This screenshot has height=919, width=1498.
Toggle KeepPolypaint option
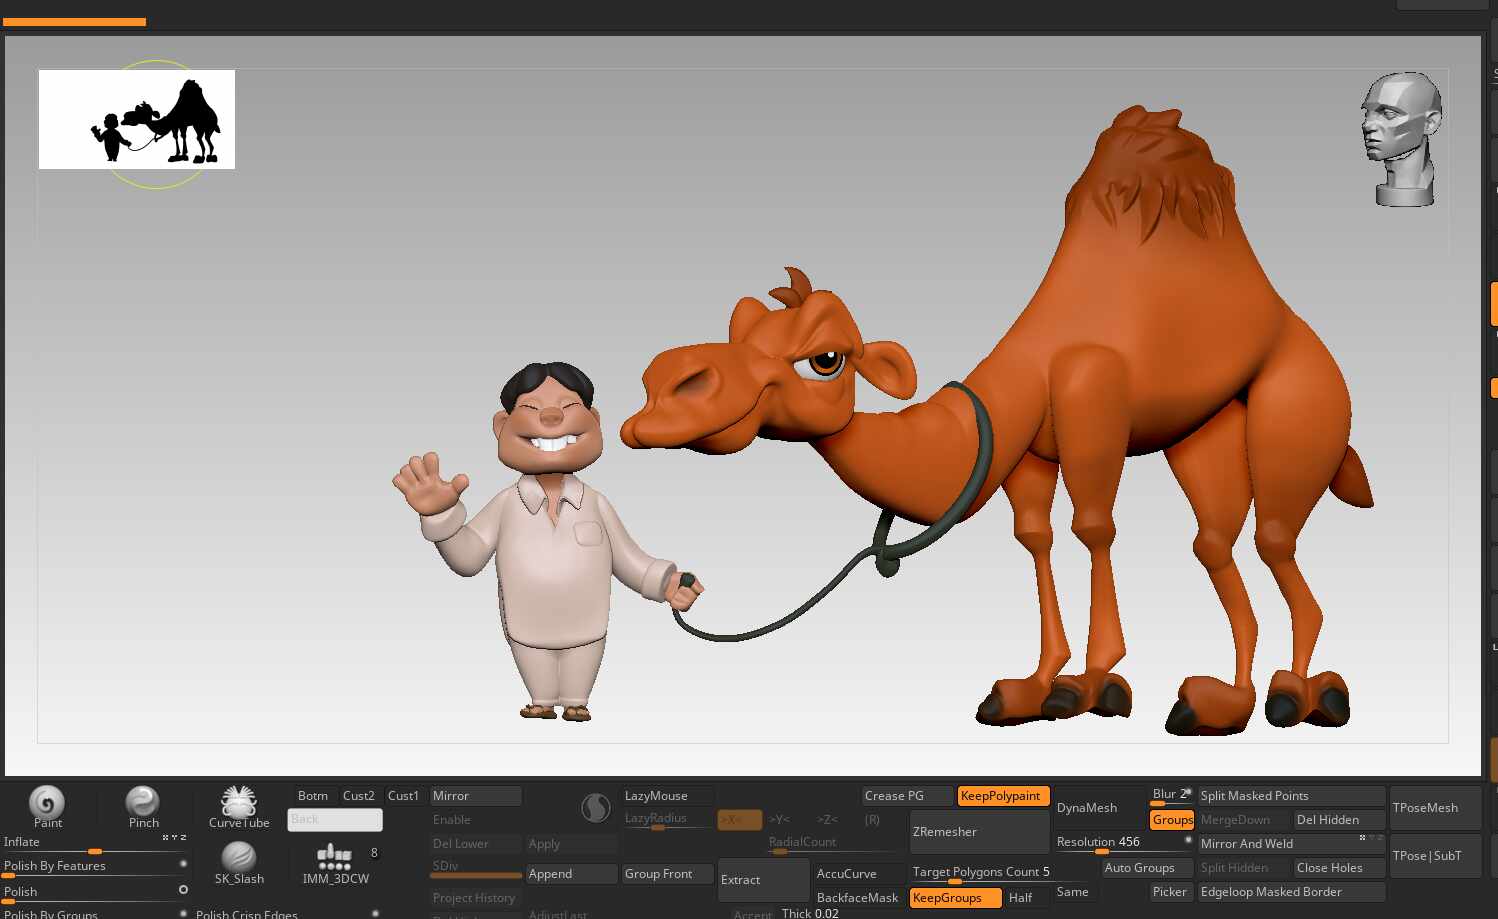(1003, 796)
